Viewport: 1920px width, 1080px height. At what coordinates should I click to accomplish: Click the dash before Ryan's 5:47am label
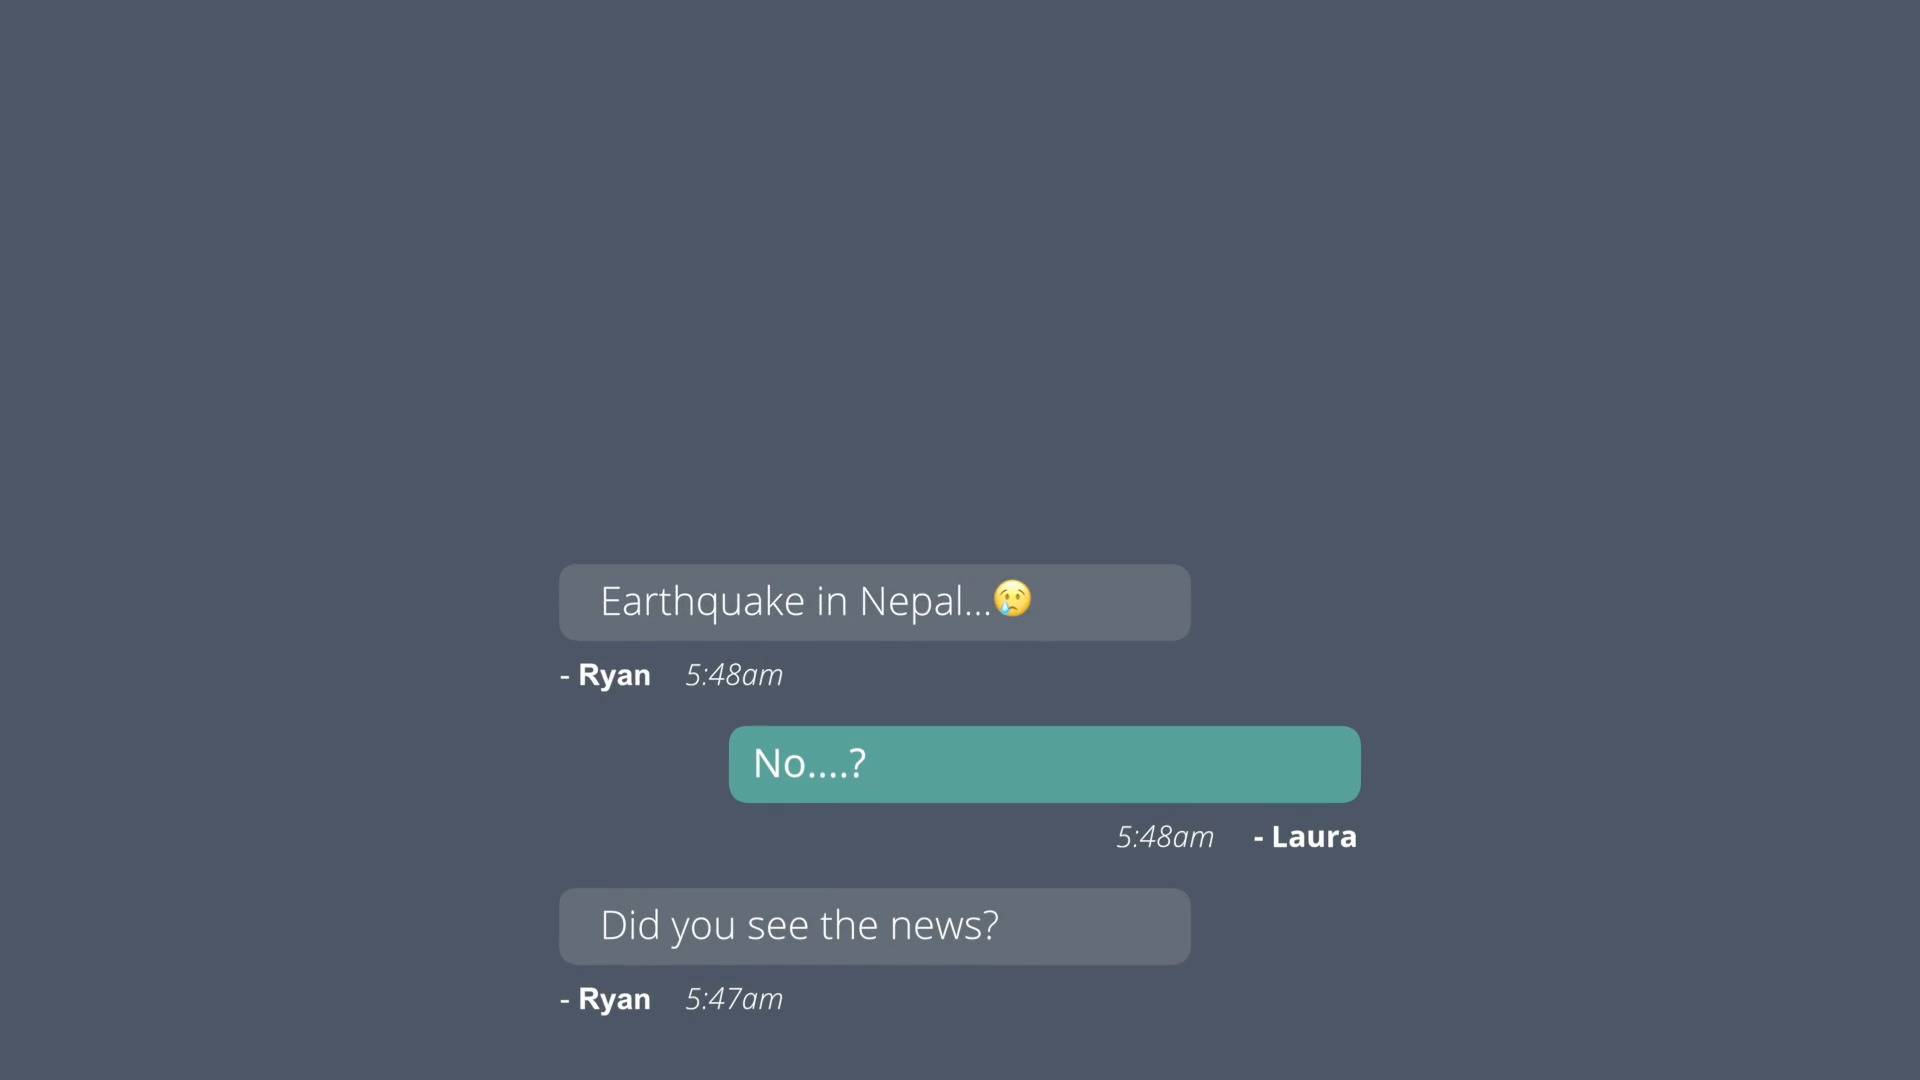tap(565, 1000)
